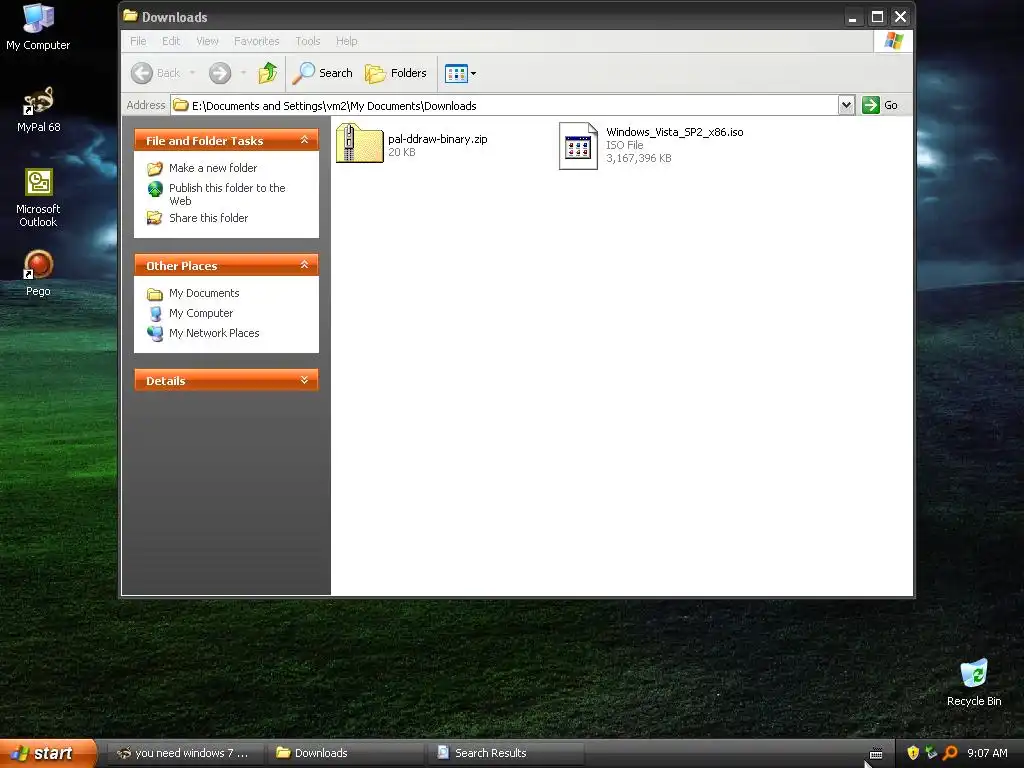Viewport: 1024px width, 768px height.
Task: Click the keyboard tray icon
Action: point(876,754)
